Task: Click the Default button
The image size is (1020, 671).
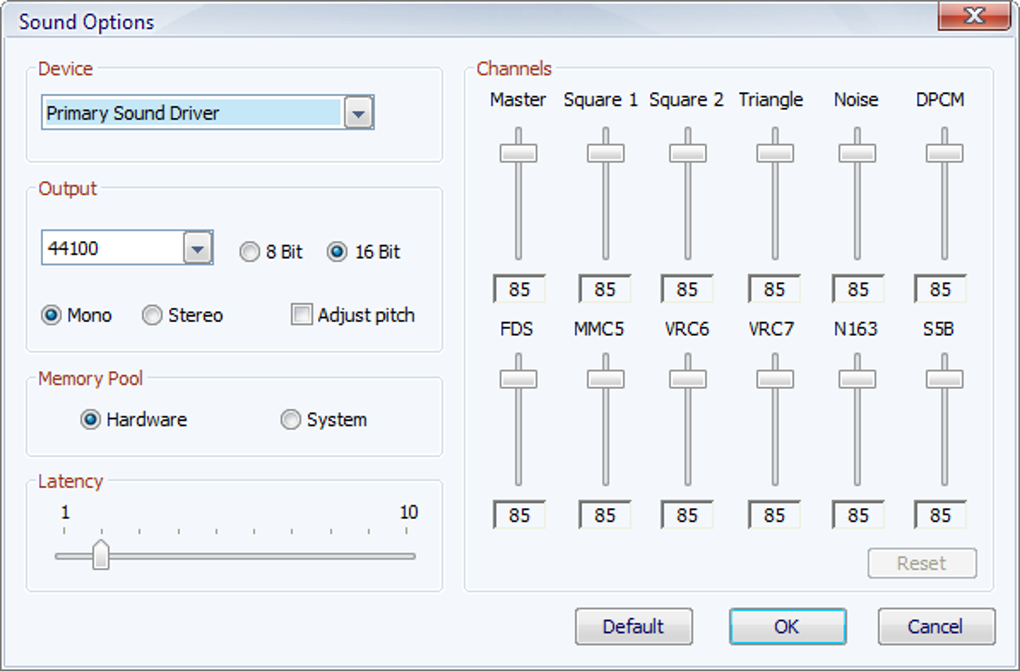Action: point(633,627)
